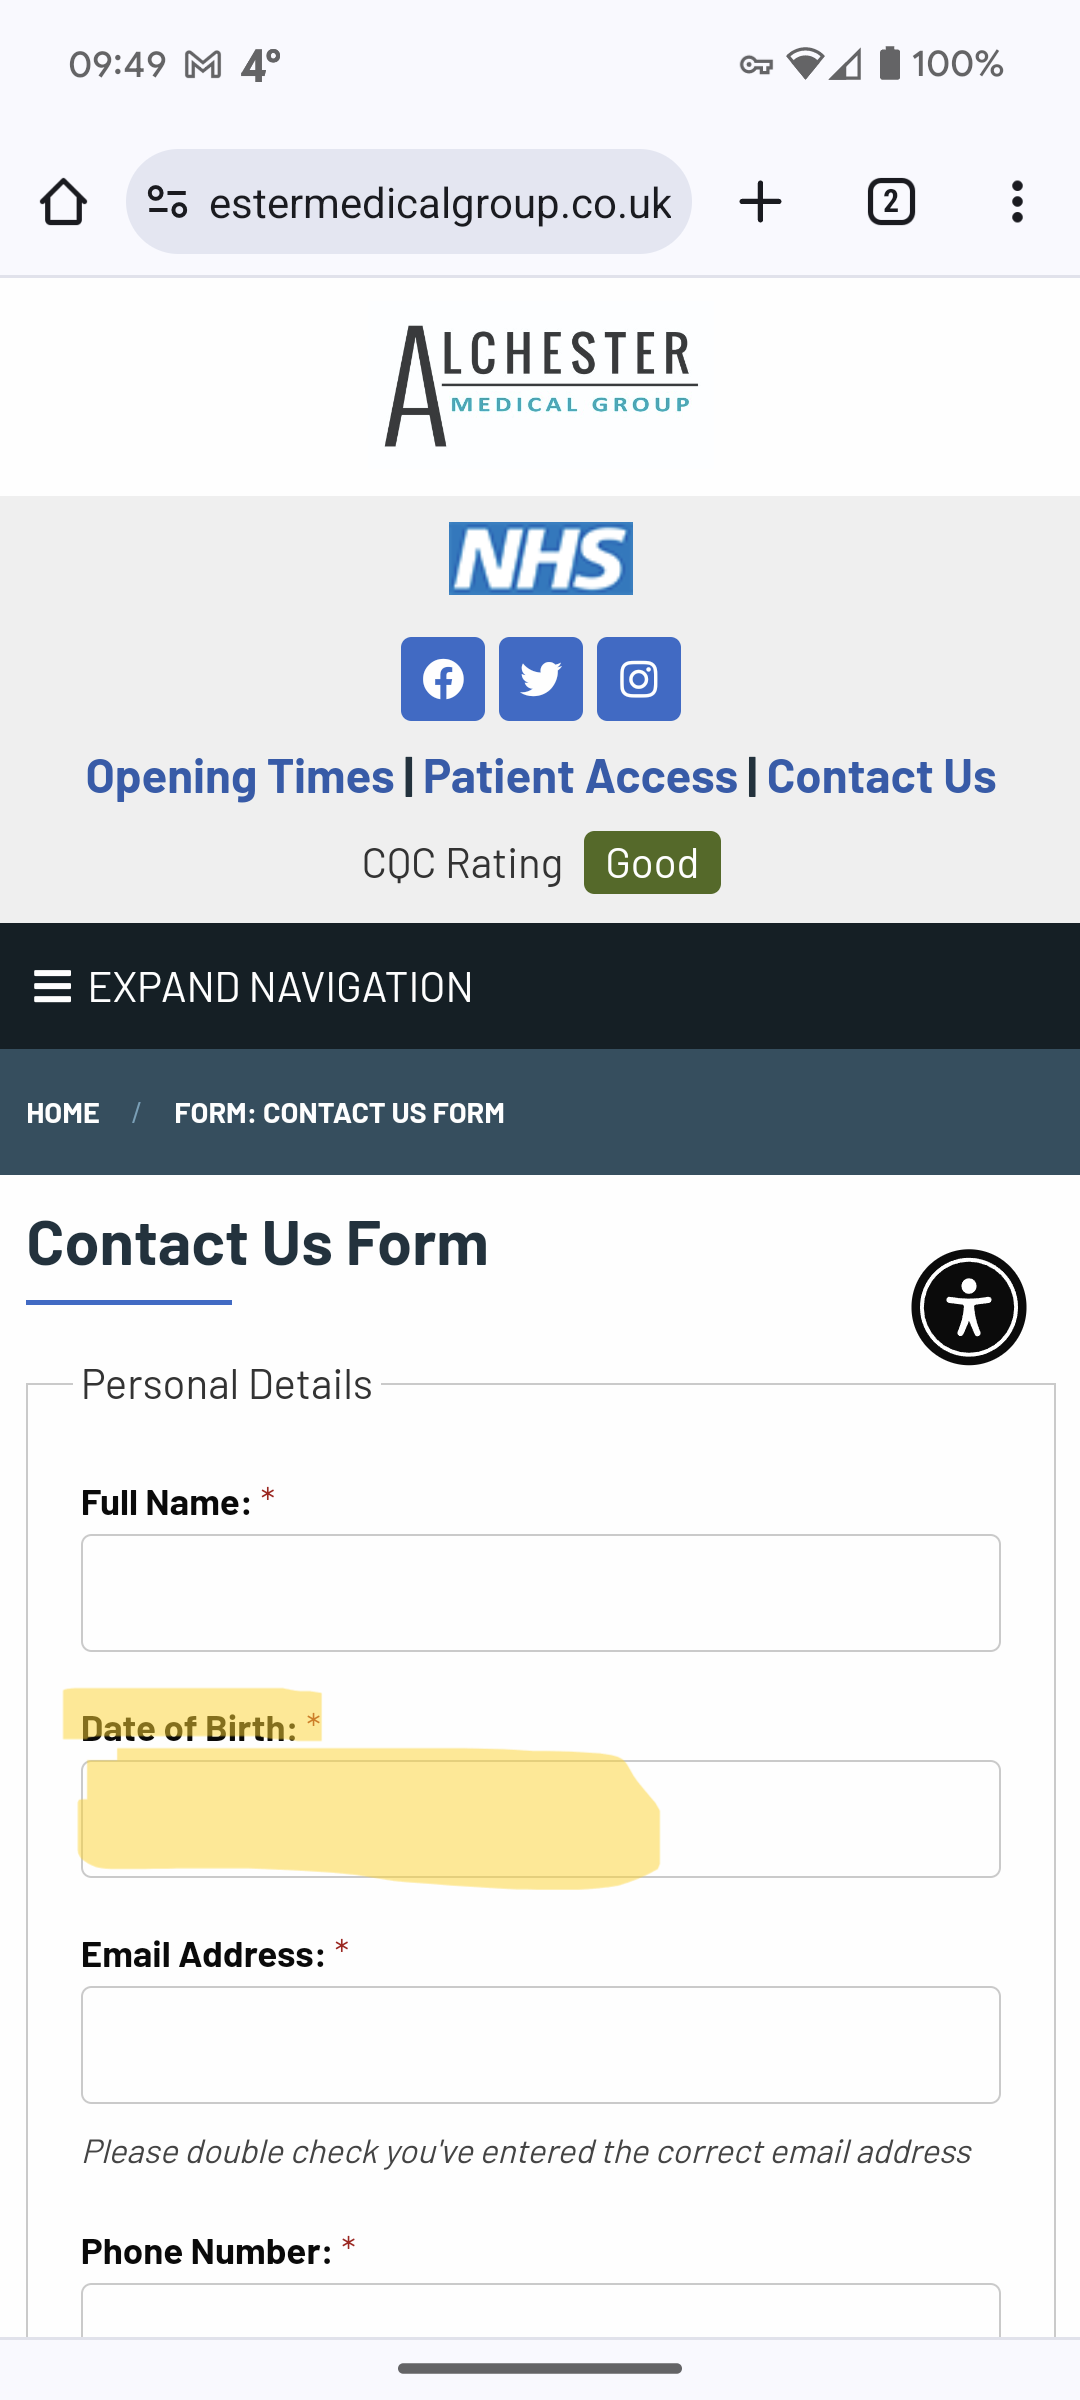Click the NHS logo
Screen dimensions: 1080x2400
pos(541,558)
